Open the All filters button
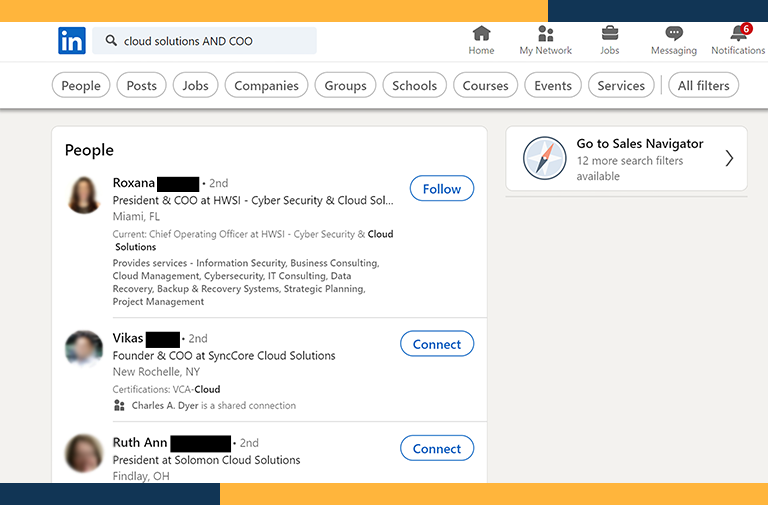Image resolution: width=768 pixels, height=505 pixels. point(703,85)
